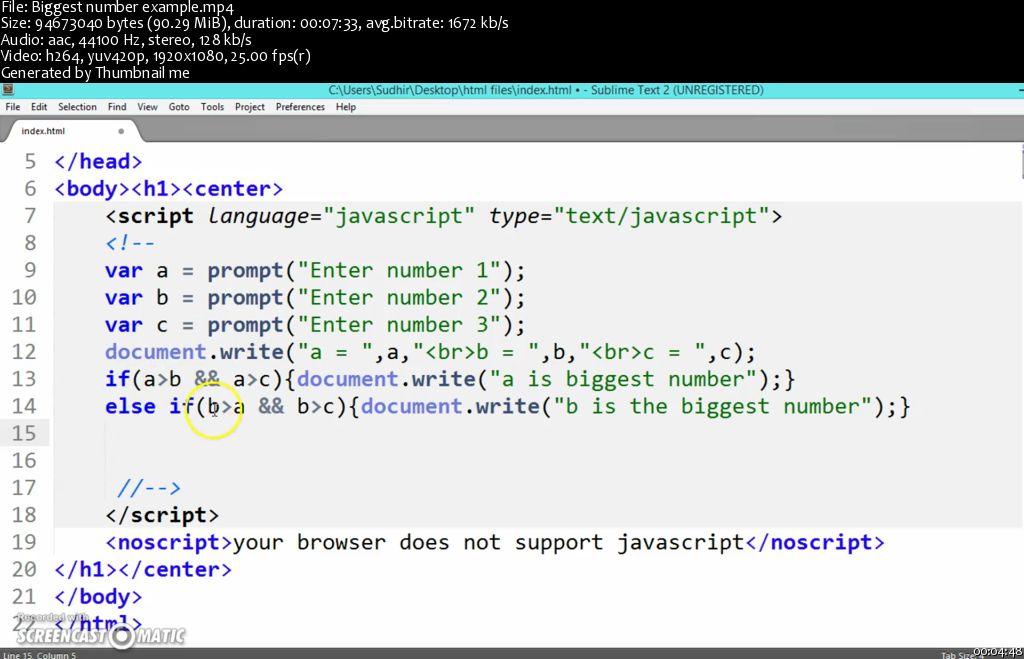
Task: Click the //--> comment on line 17
Action: pos(149,488)
